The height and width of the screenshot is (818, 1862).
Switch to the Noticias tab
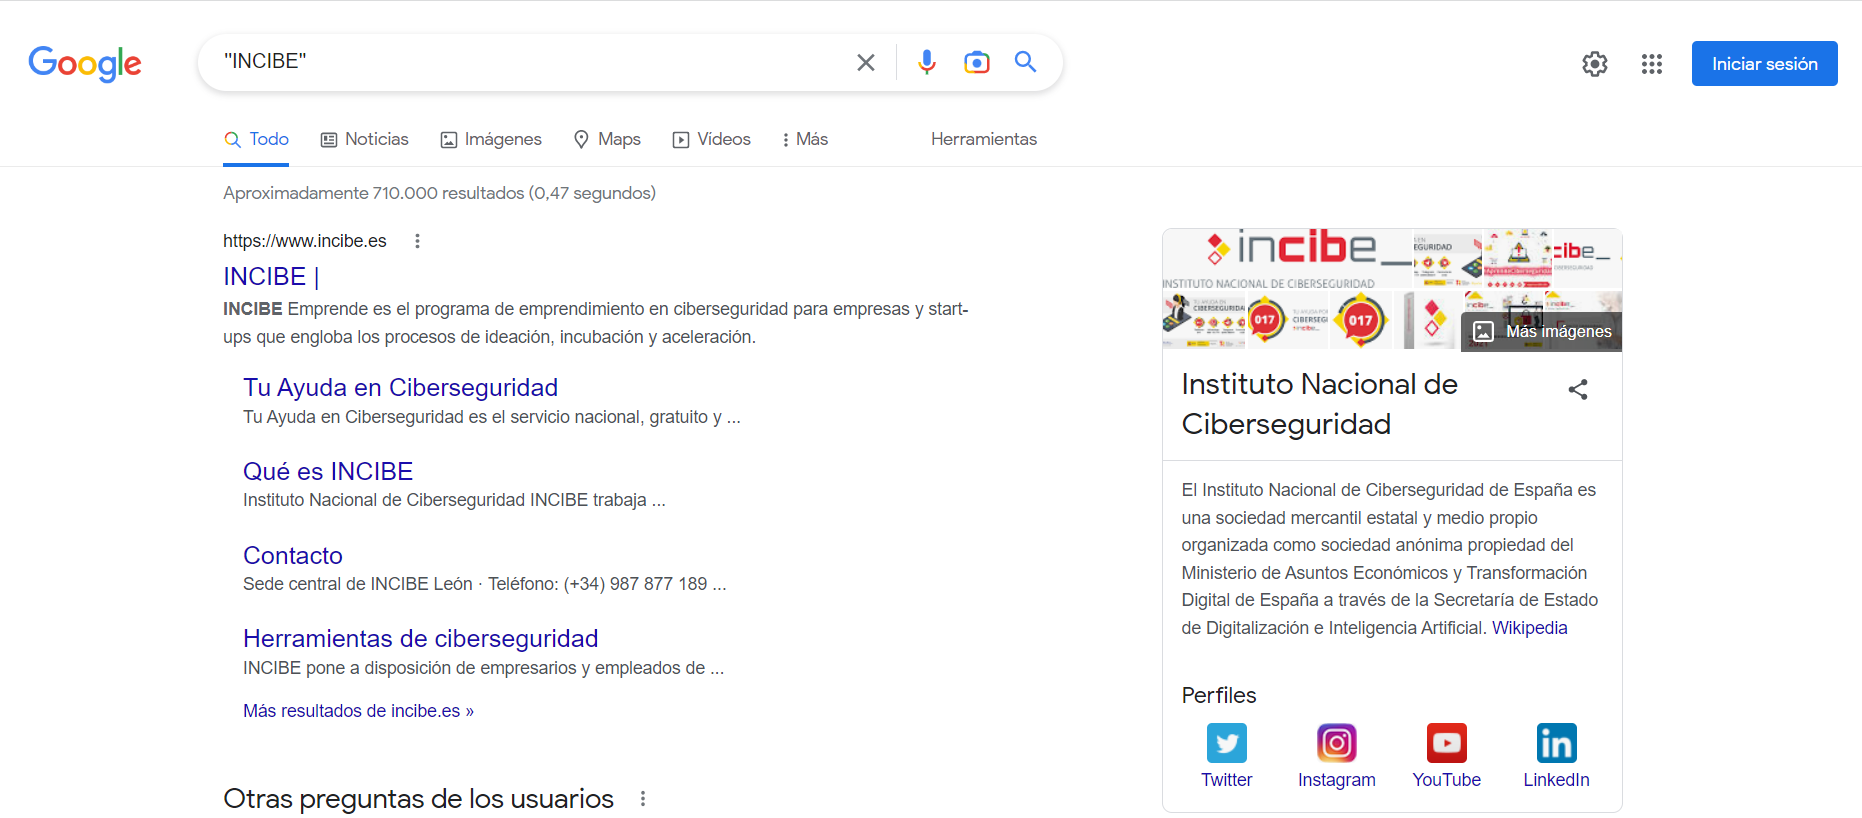point(364,139)
